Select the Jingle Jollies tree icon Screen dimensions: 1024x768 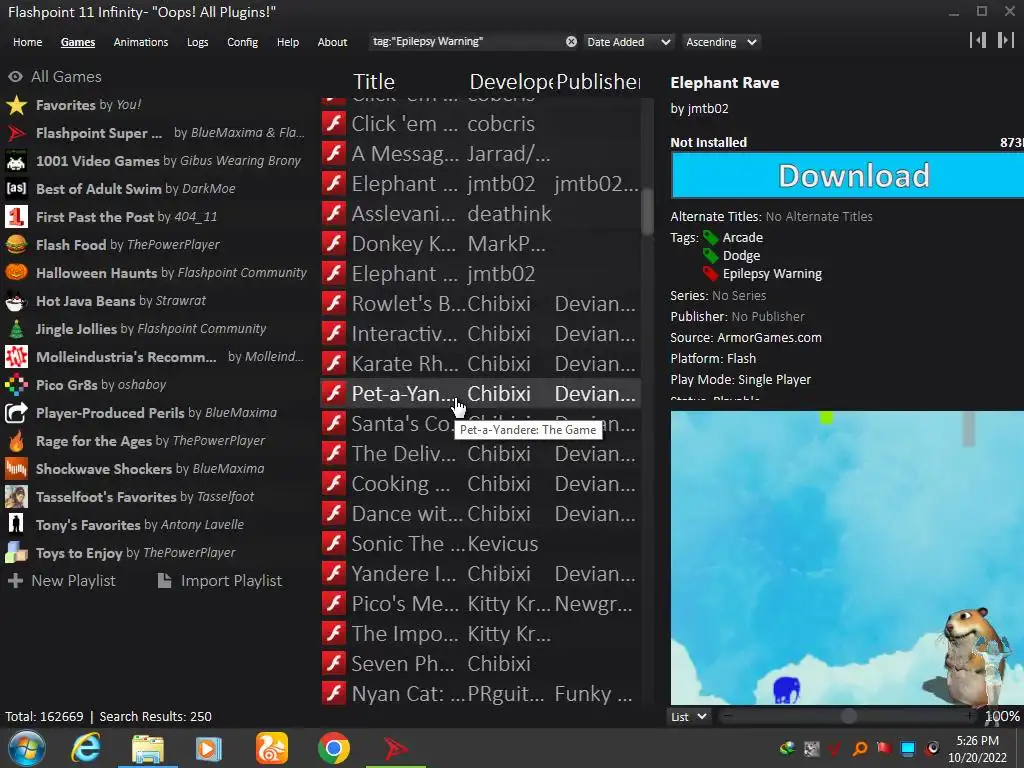16,329
